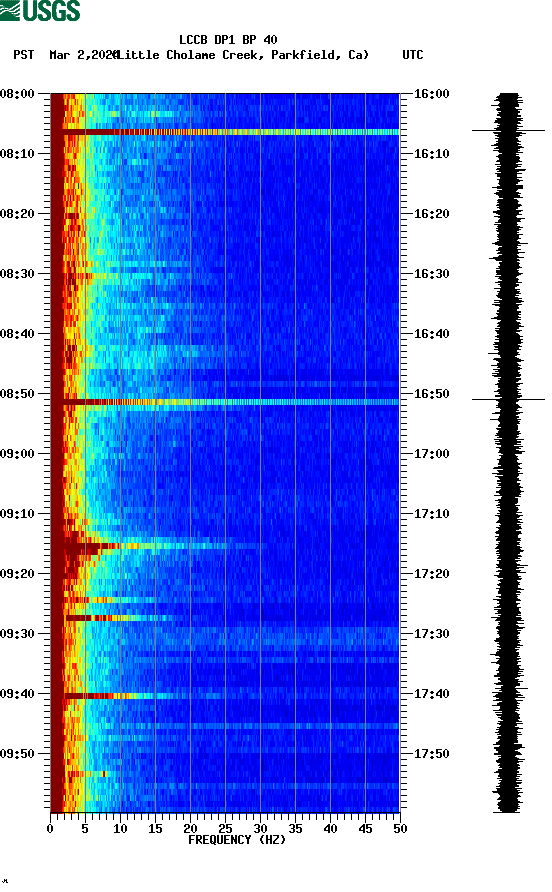Screen dimensions: 552x892
Task: Click the 16:40 UTC time label
Action: click(431, 333)
